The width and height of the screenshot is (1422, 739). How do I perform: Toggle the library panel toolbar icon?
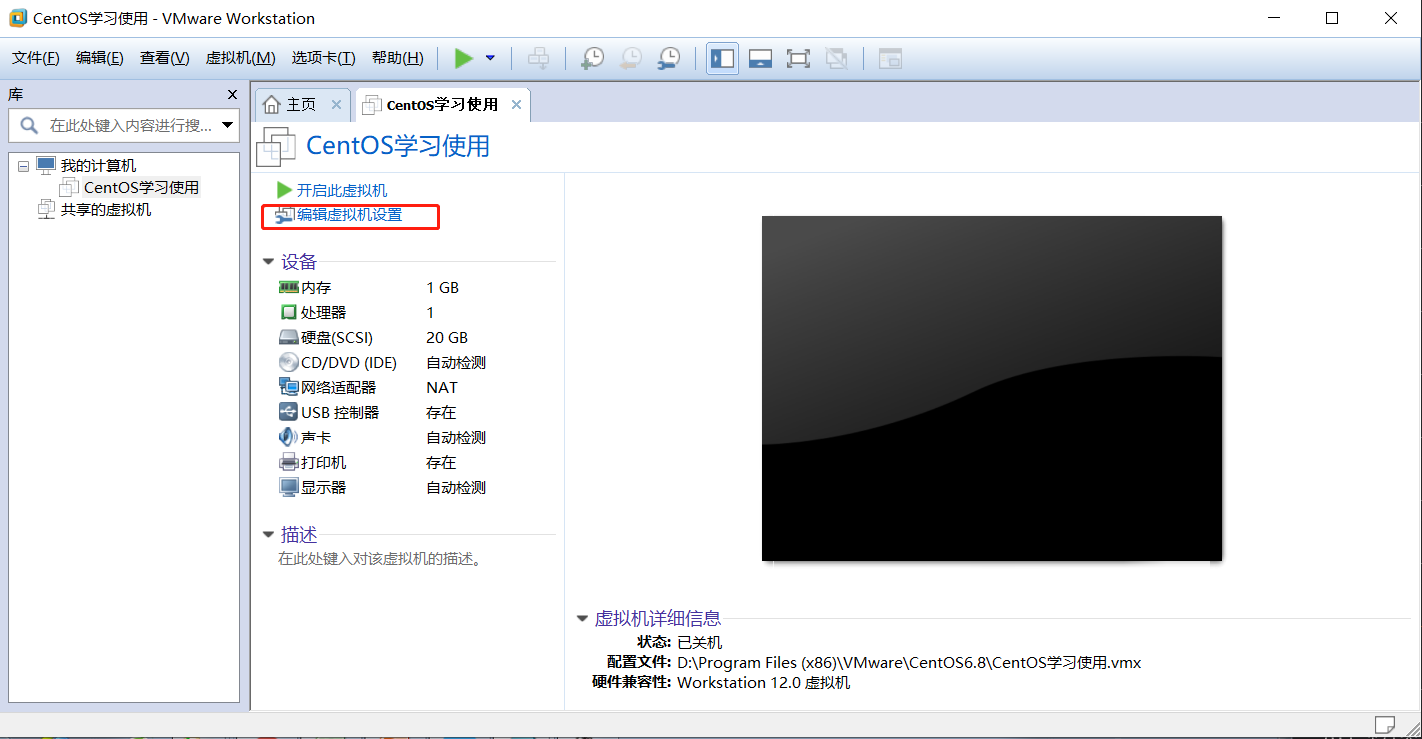[722, 58]
